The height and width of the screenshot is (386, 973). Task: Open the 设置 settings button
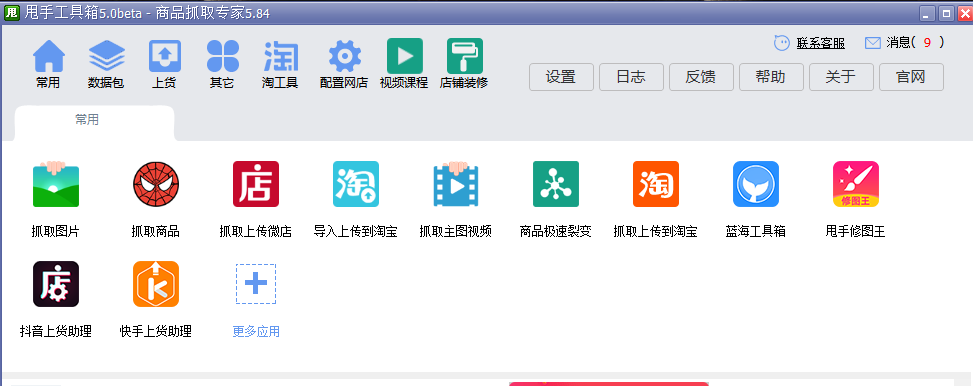561,77
